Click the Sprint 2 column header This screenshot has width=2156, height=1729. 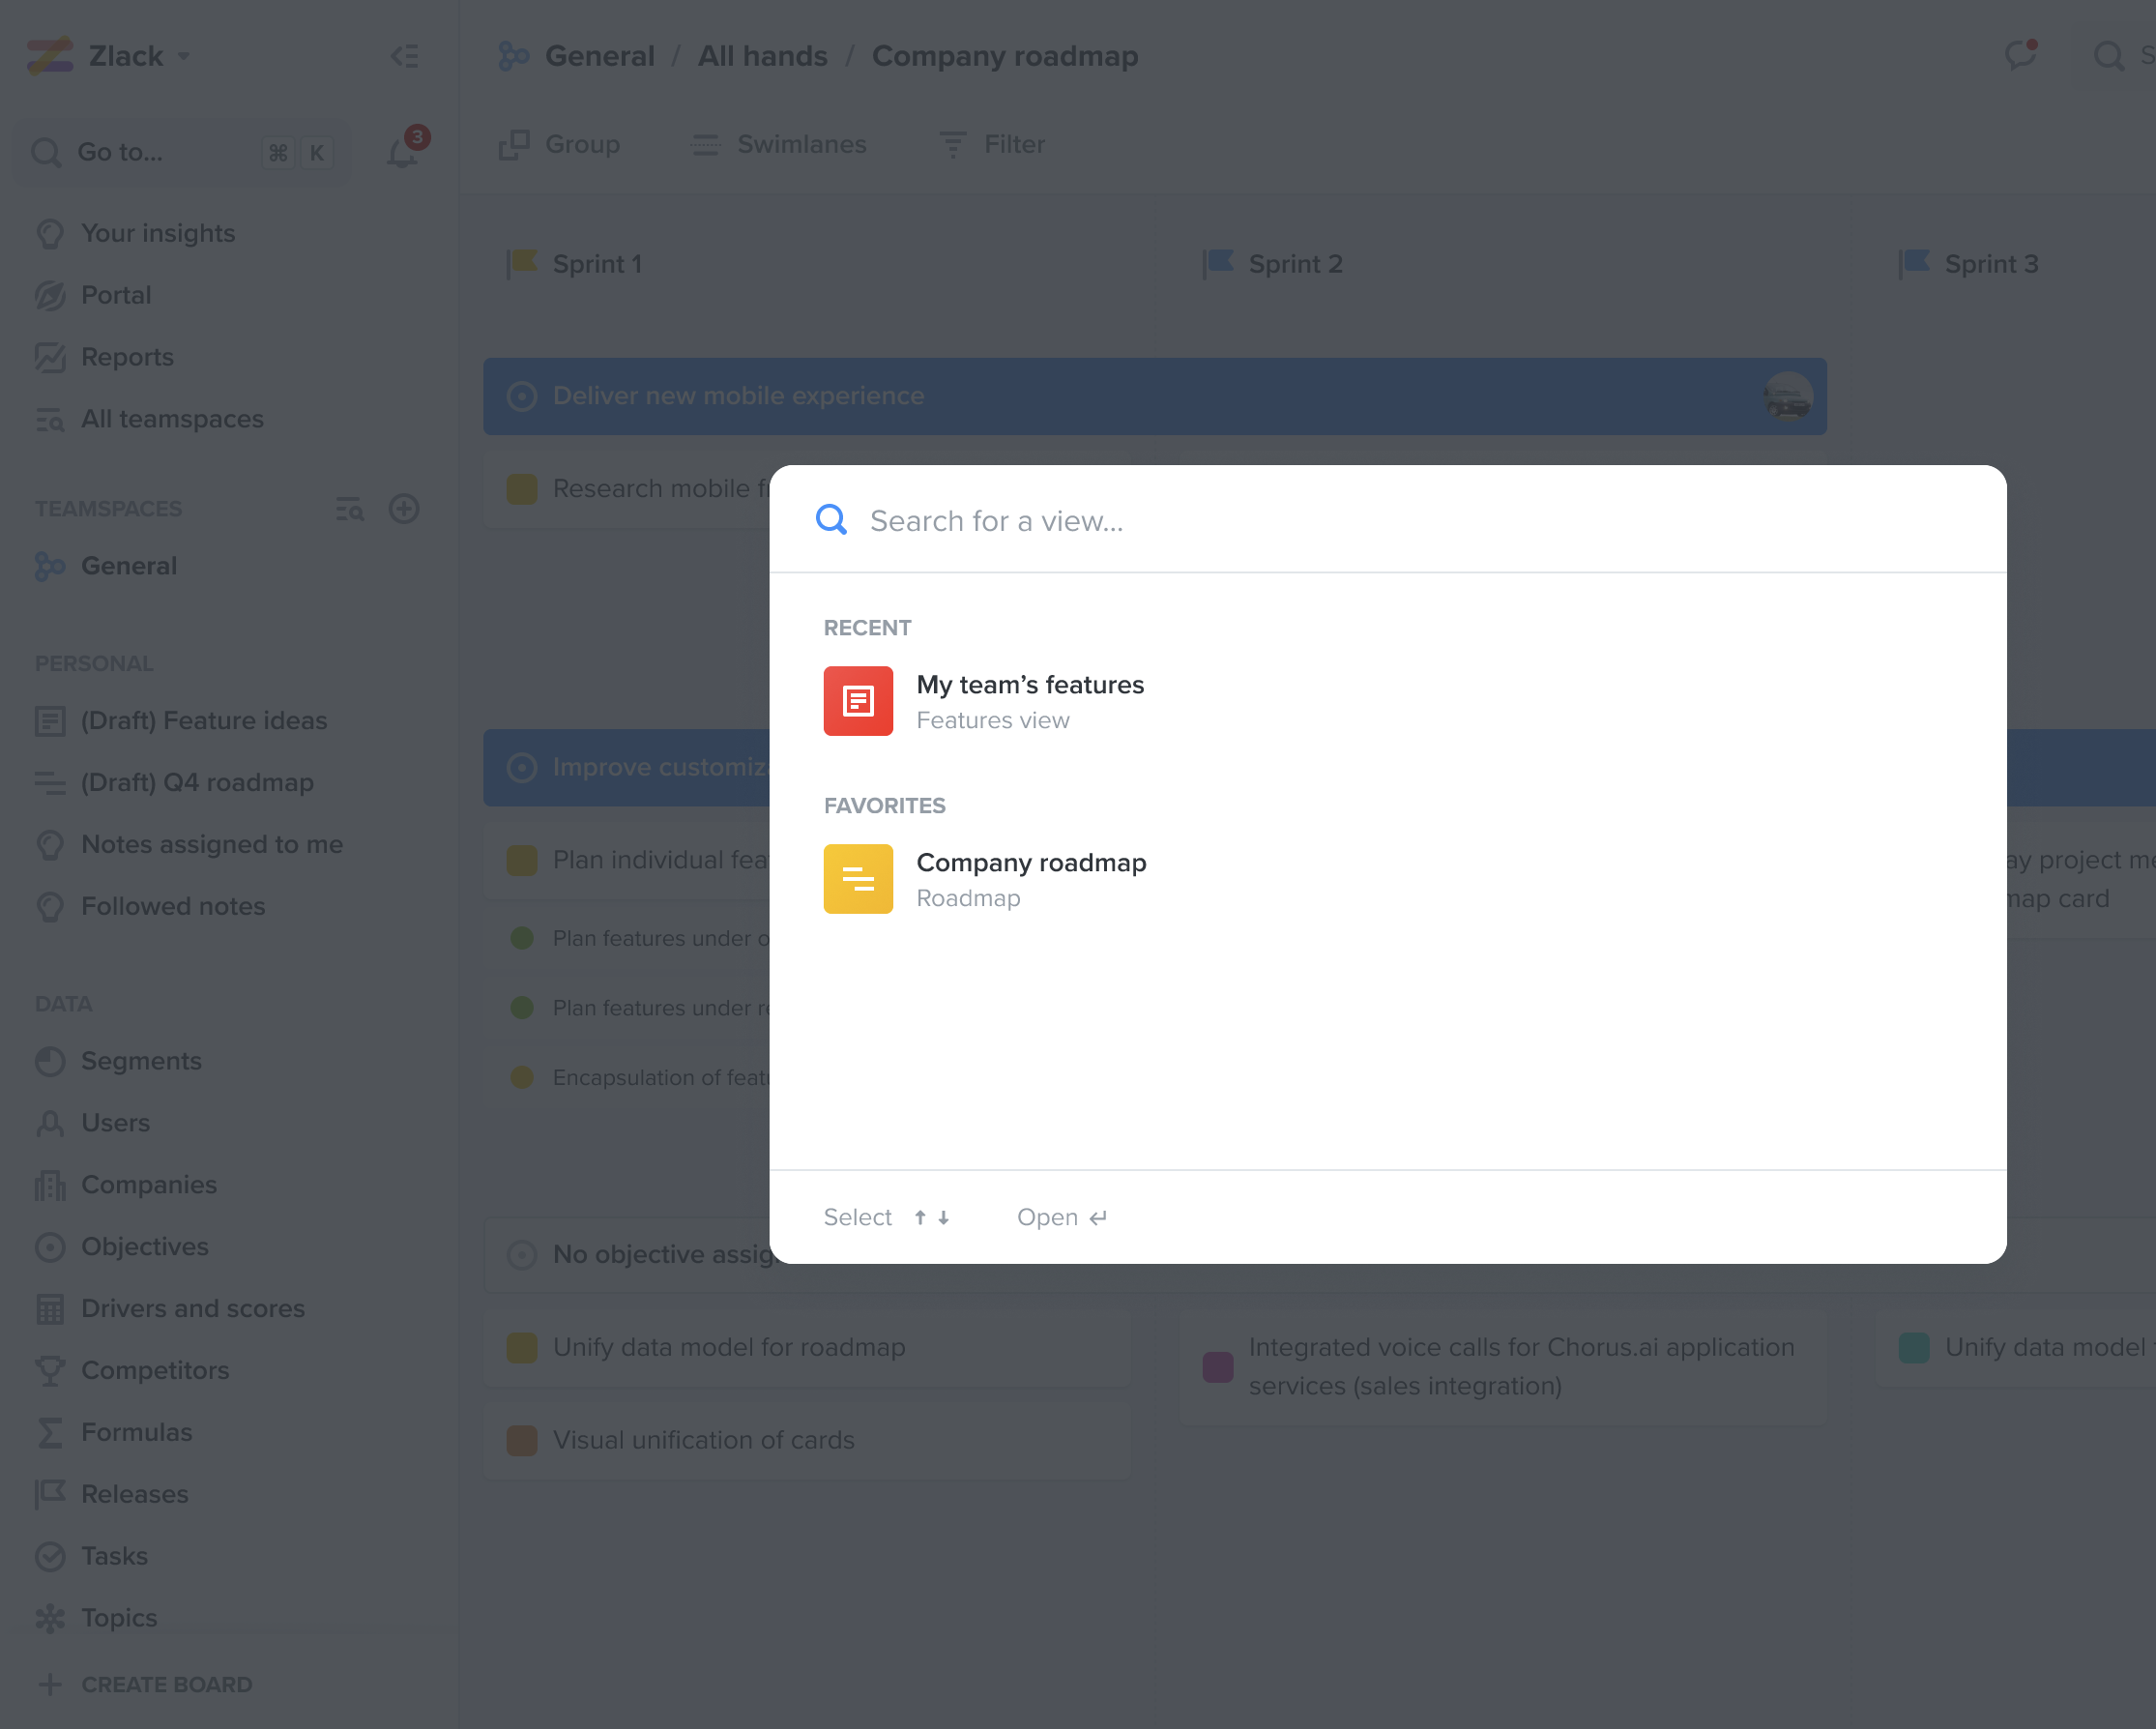tap(1272, 264)
